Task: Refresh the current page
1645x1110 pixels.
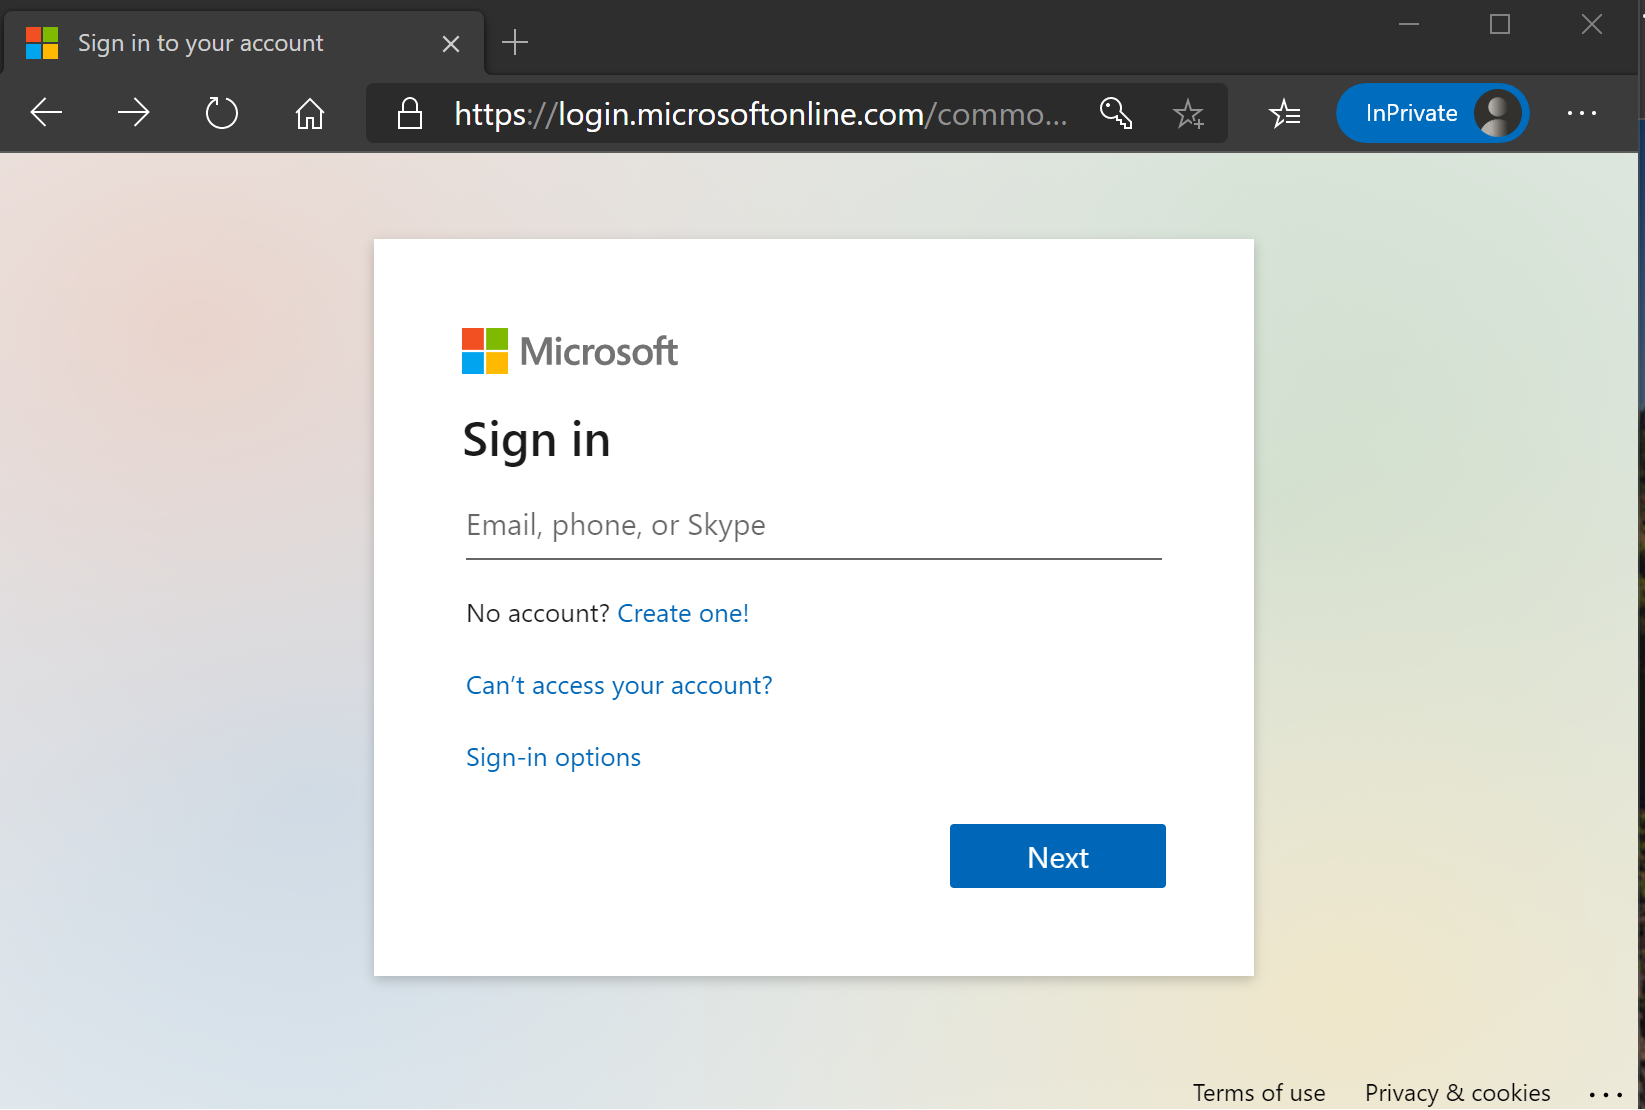Action: 221,113
